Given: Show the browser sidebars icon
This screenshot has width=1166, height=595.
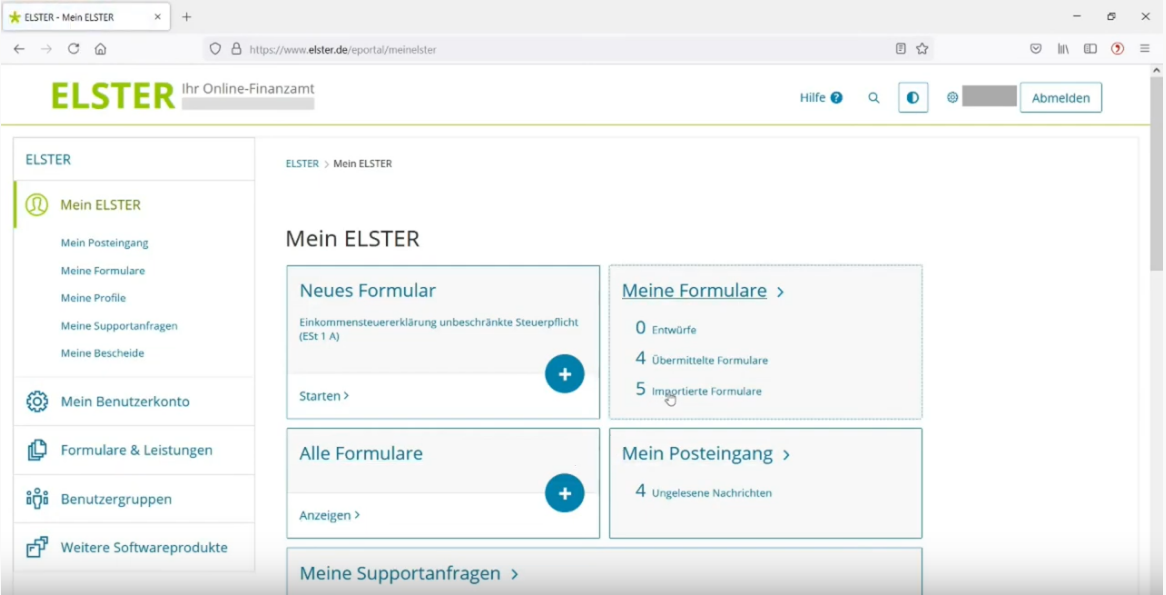Looking at the screenshot, I should coord(1090,49).
